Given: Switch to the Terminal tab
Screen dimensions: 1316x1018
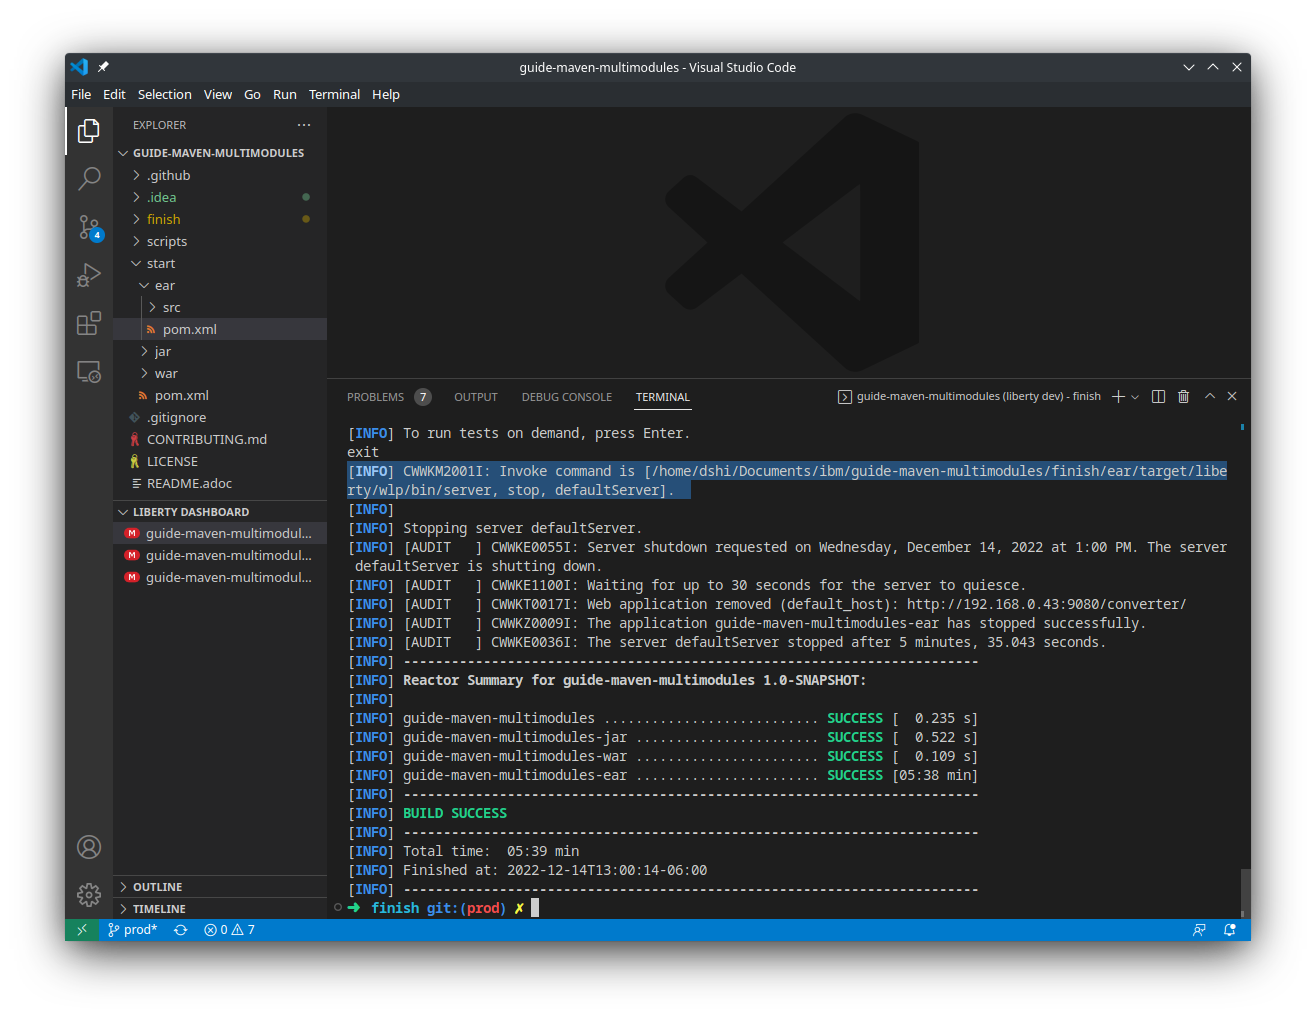Looking at the screenshot, I should point(663,397).
